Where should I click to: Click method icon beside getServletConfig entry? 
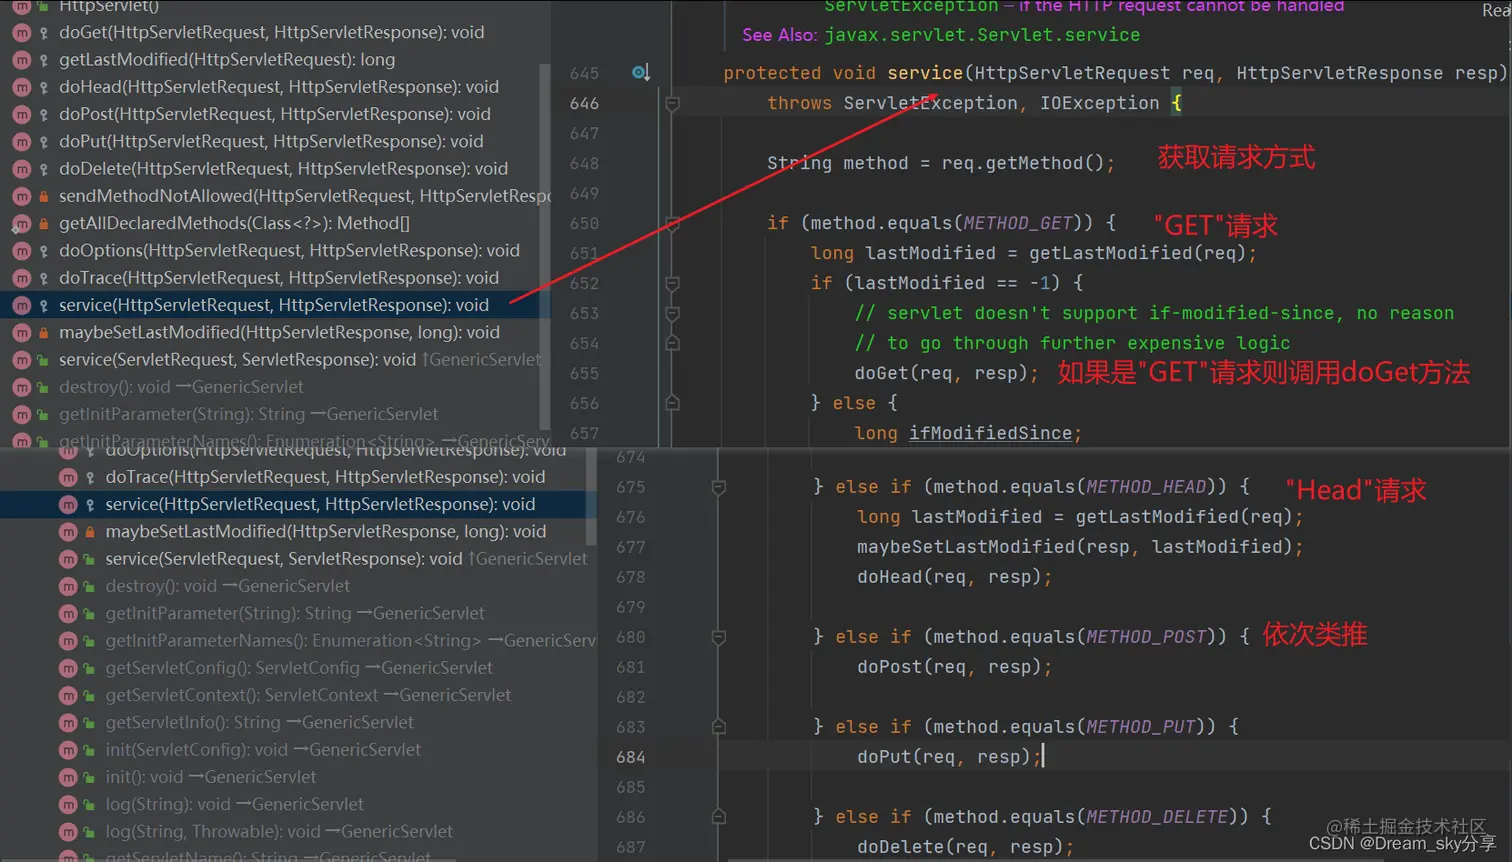click(68, 667)
